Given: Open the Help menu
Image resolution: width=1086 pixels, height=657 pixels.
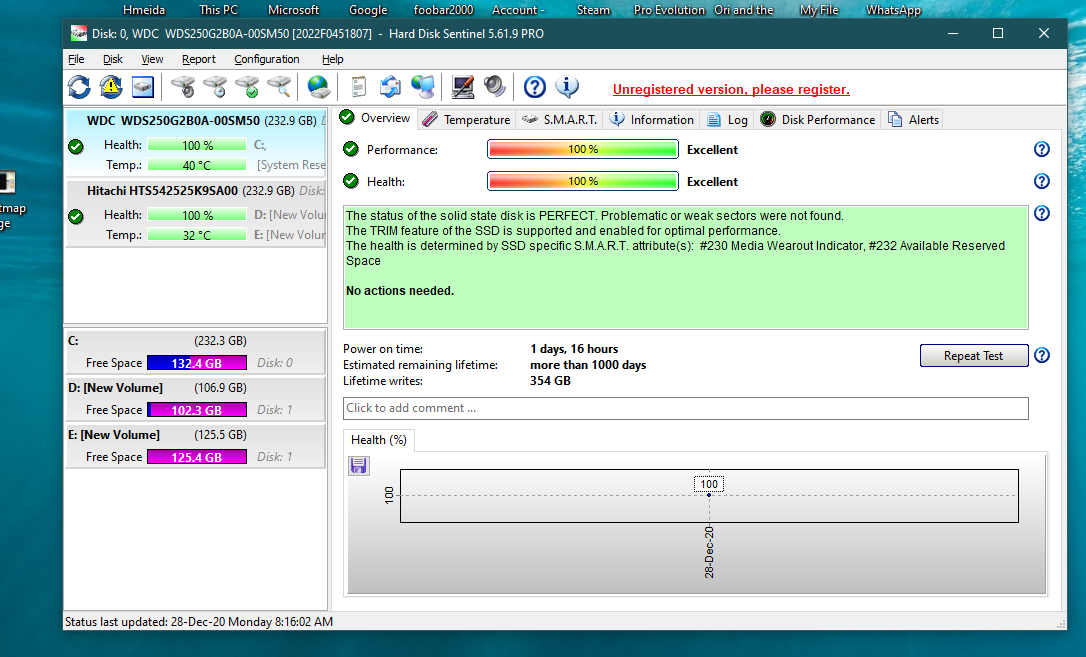Looking at the screenshot, I should [x=332, y=60].
